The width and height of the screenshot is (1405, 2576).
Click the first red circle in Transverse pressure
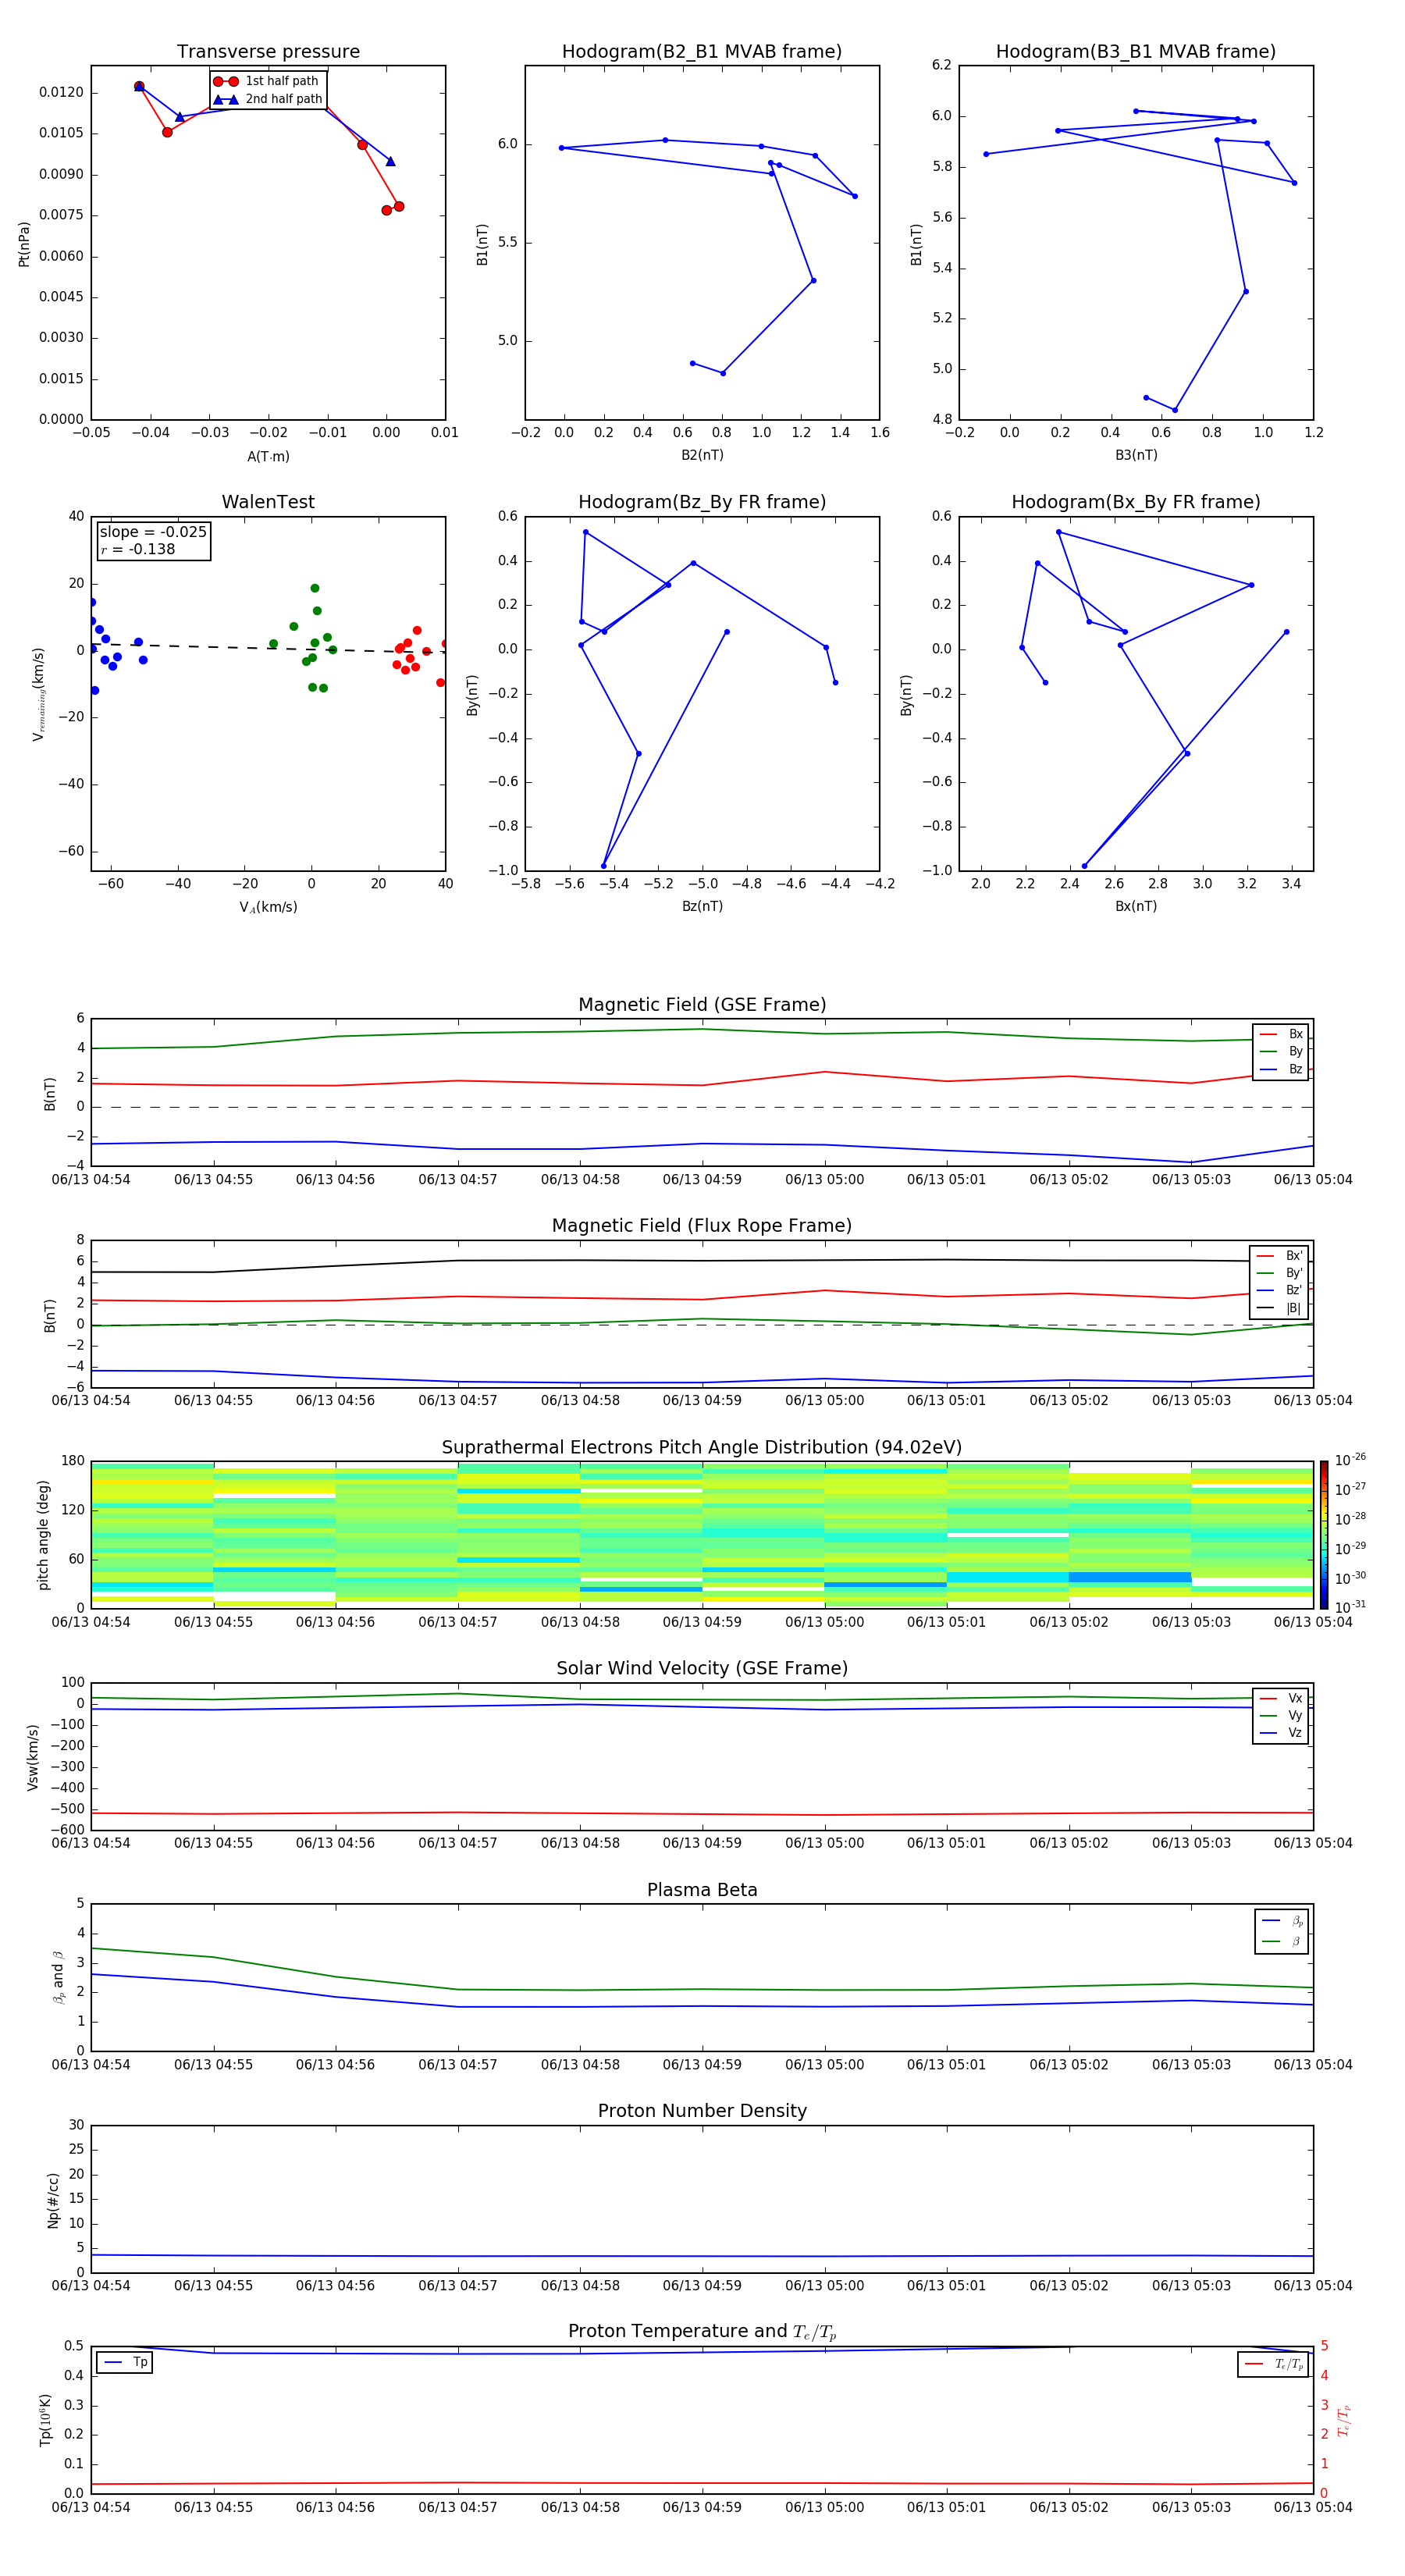pos(139,87)
